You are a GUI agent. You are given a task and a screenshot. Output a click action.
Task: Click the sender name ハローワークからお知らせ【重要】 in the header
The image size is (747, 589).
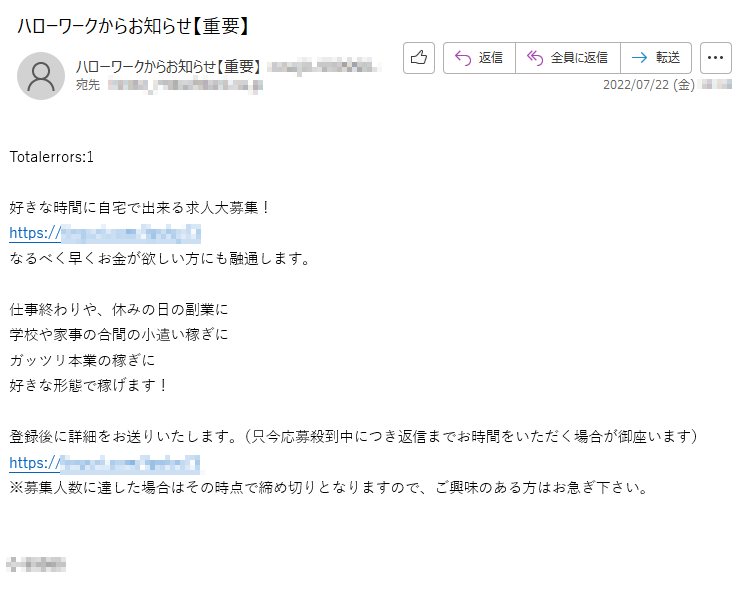[x=168, y=66]
